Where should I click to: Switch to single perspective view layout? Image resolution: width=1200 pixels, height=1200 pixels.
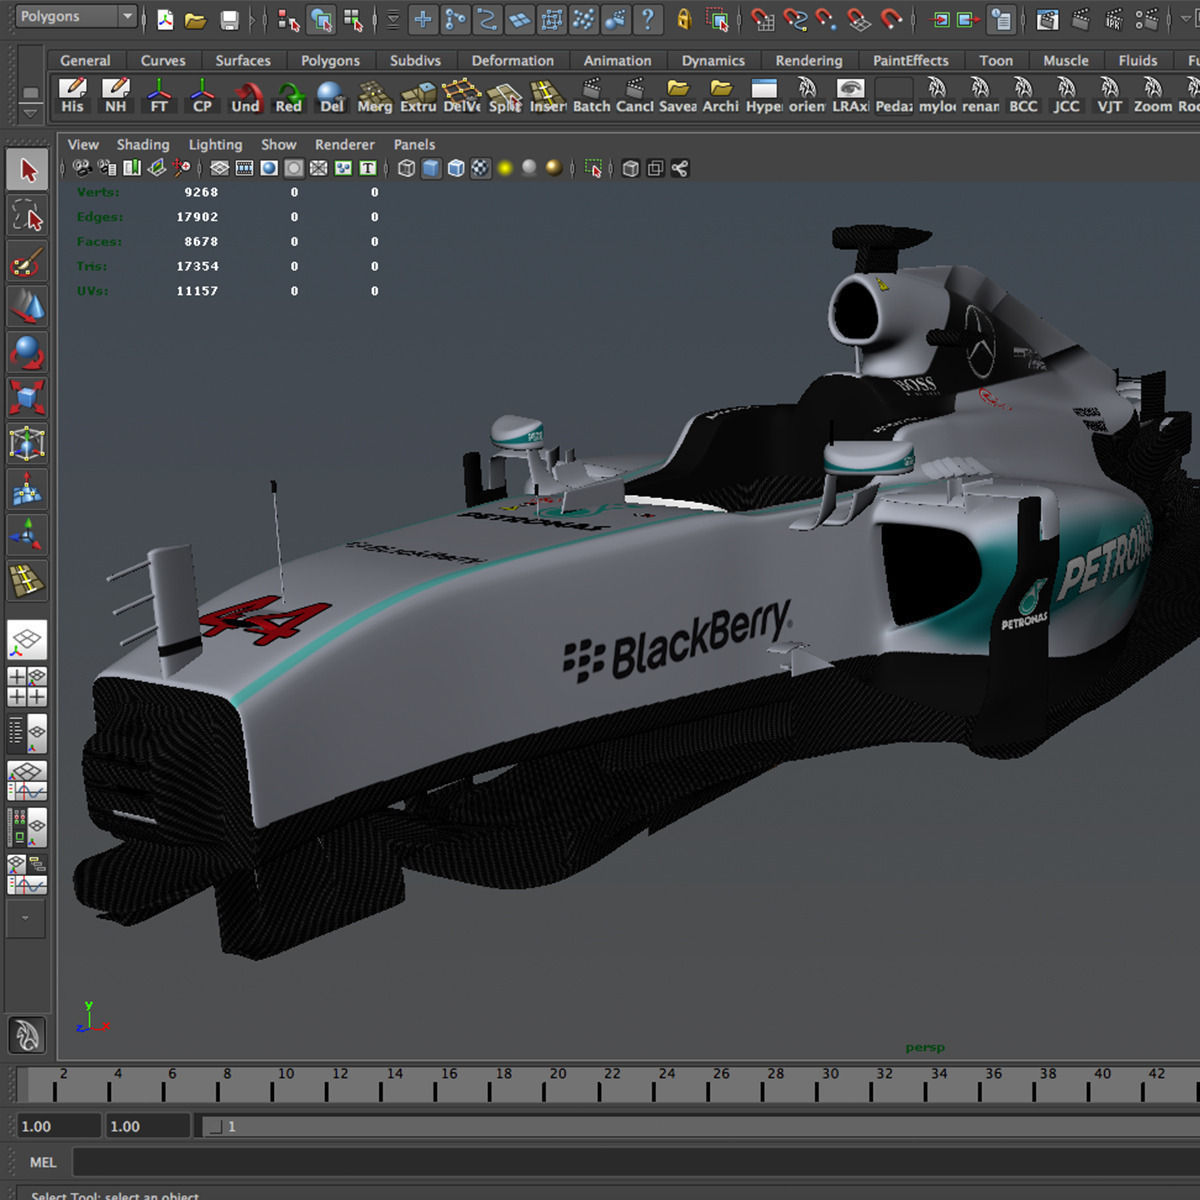[27, 641]
